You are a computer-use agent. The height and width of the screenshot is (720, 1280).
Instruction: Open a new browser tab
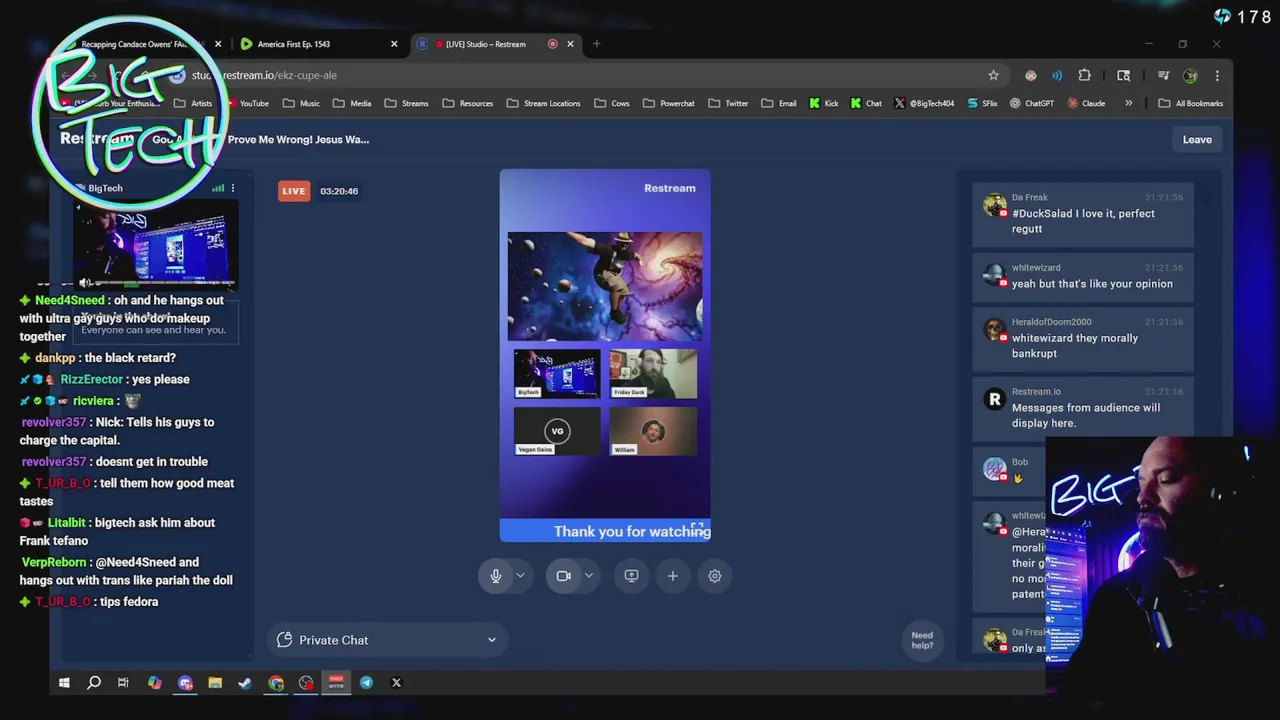[x=596, y=44]
